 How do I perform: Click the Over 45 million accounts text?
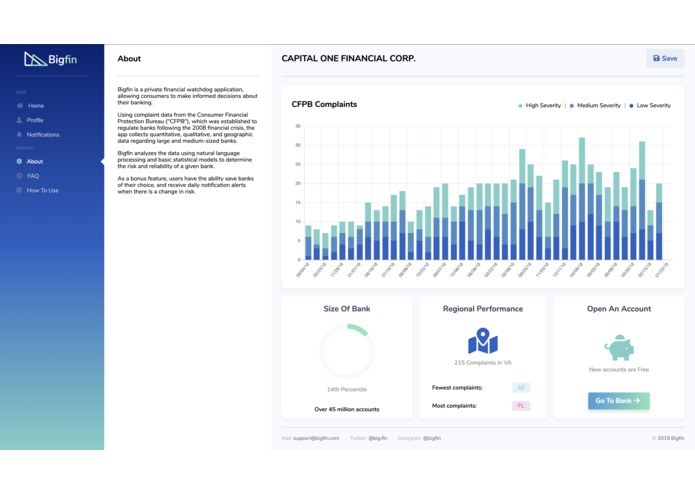[347, 409]
